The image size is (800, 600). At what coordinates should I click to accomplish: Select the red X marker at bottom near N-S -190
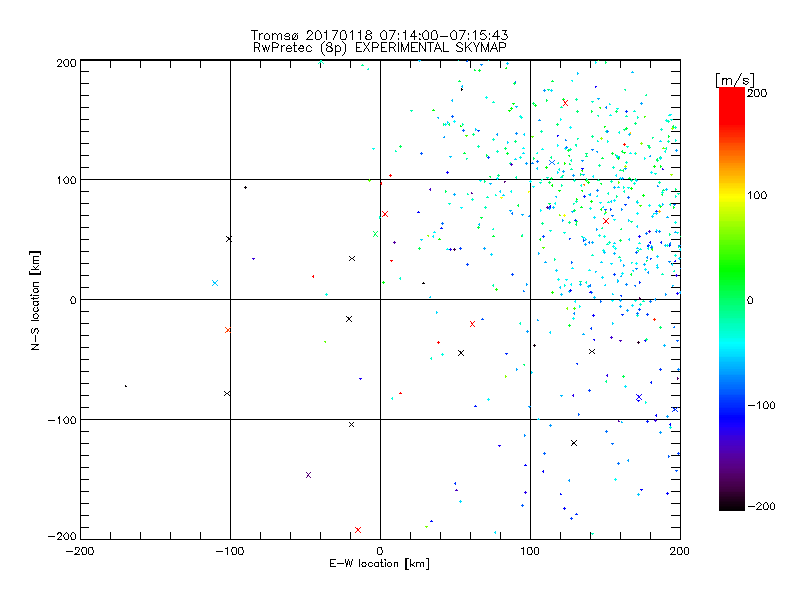tap(358, 530)
